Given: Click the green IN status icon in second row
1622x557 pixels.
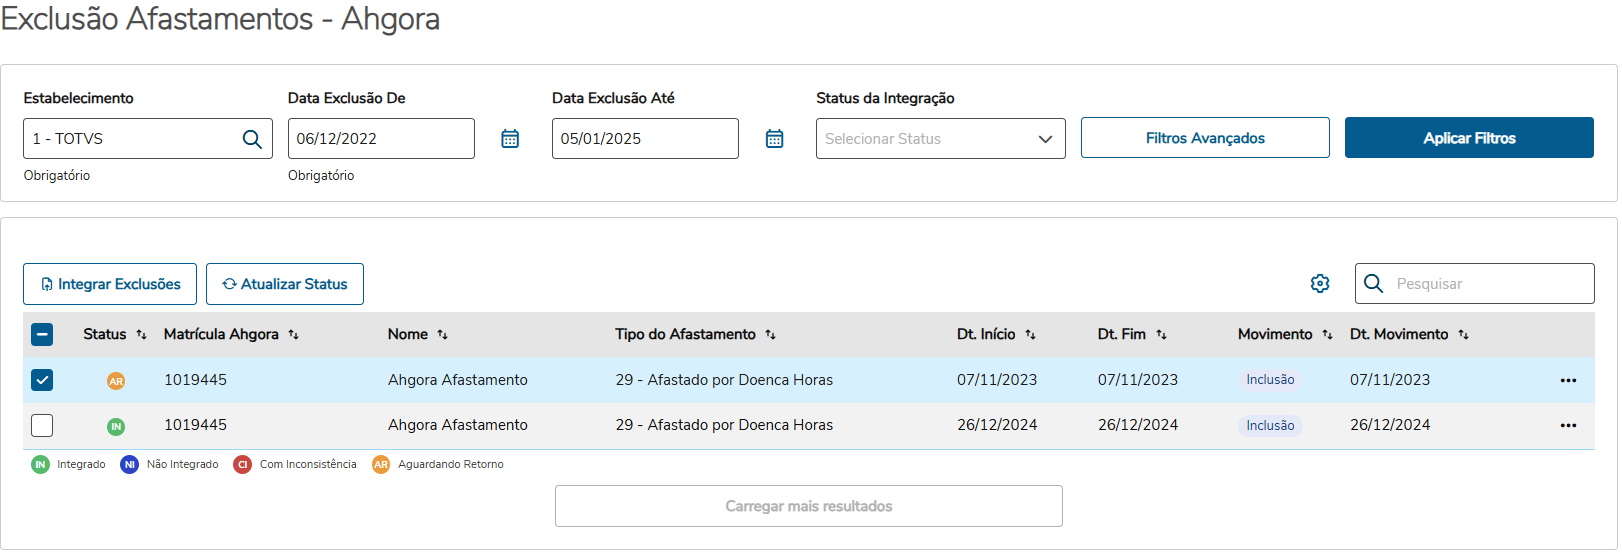Looking at the screenshot, I should coord(116,426).
